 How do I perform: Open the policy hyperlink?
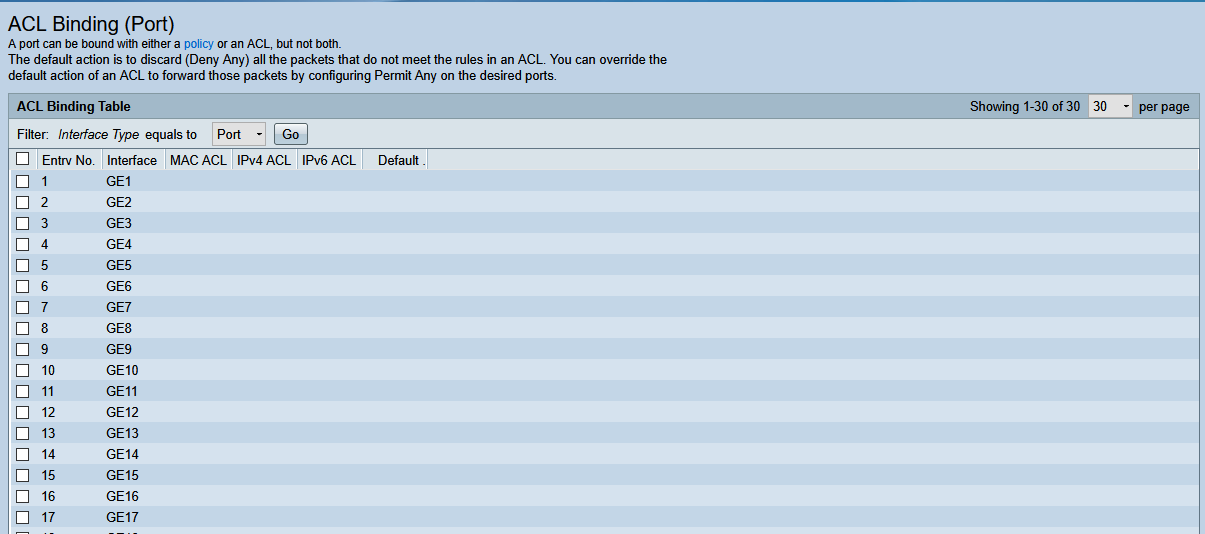(199, 44)
